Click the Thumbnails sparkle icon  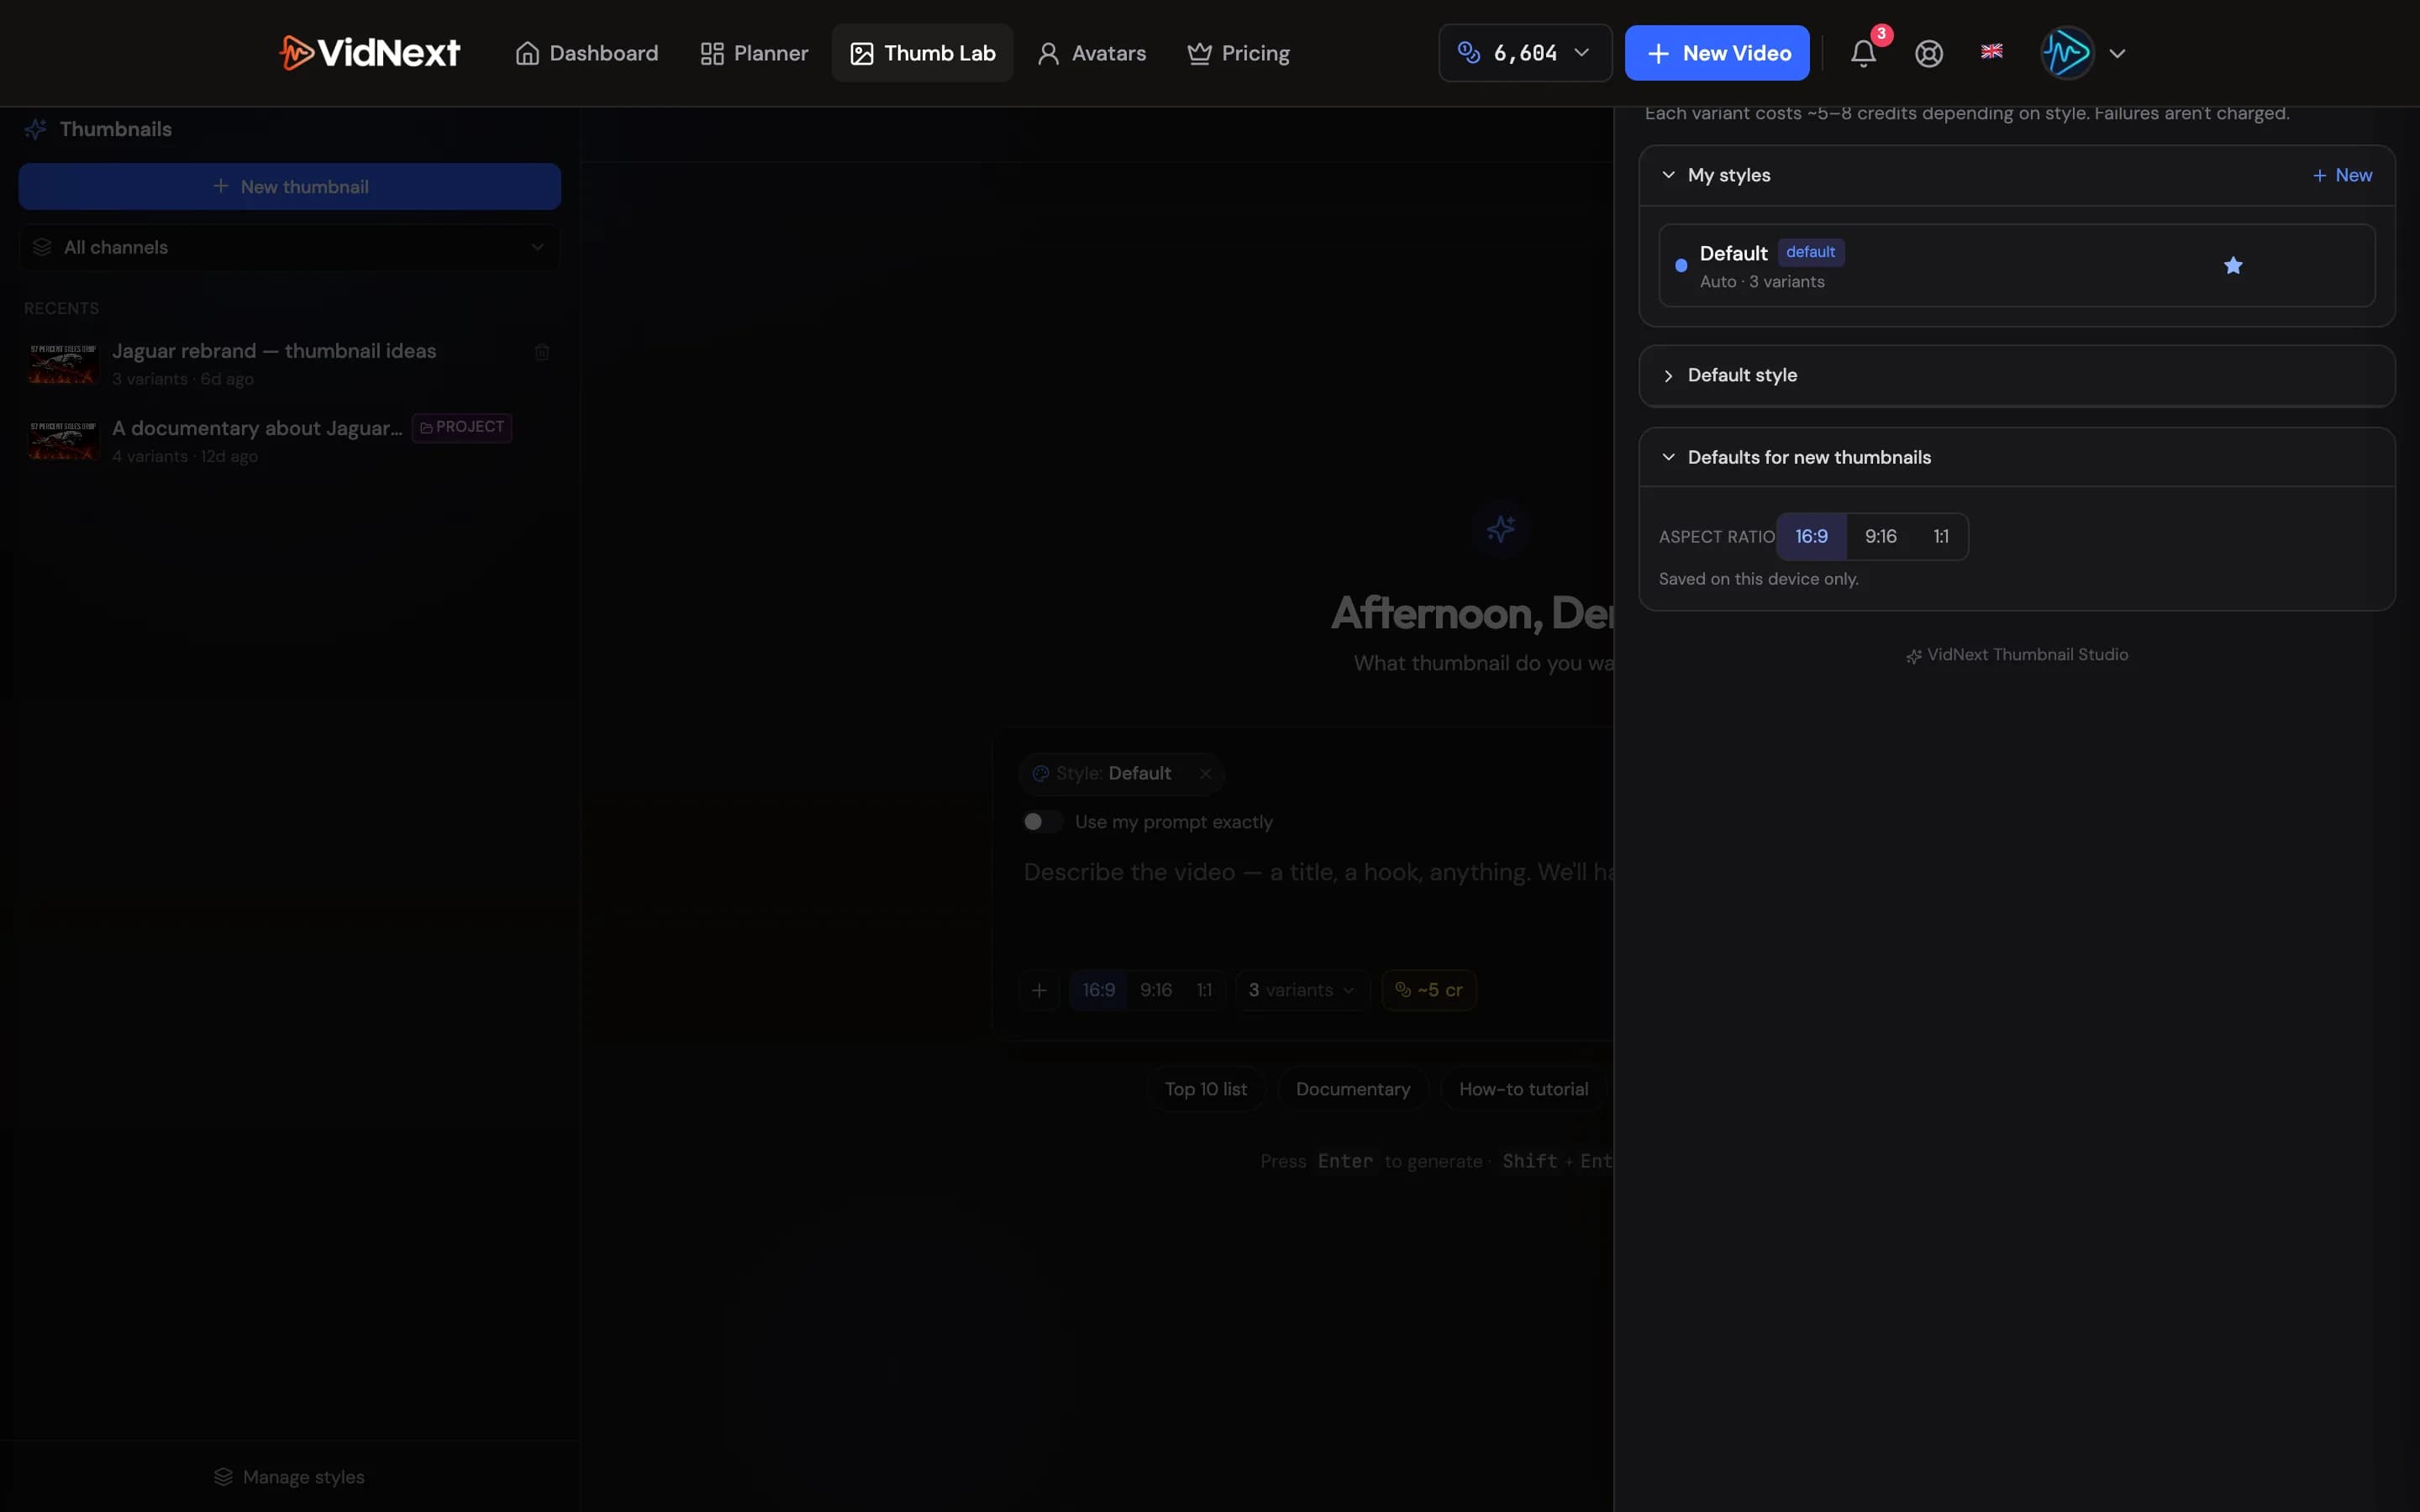pos(36,129)
